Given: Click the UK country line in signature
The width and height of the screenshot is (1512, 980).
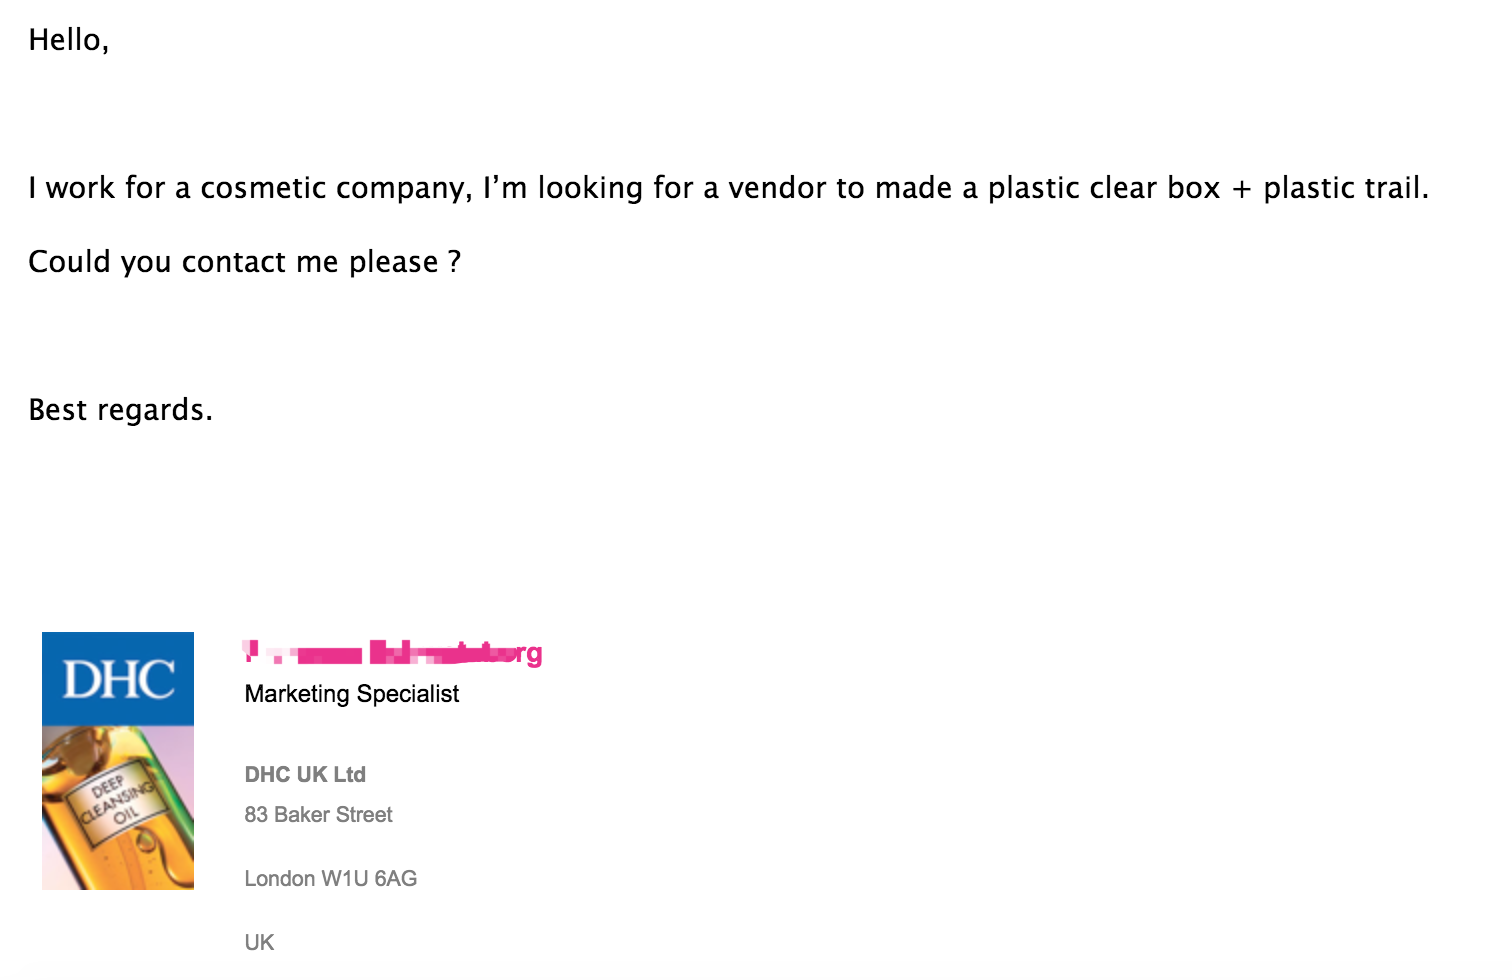Looking at the screenshot, I should point(259,943).
